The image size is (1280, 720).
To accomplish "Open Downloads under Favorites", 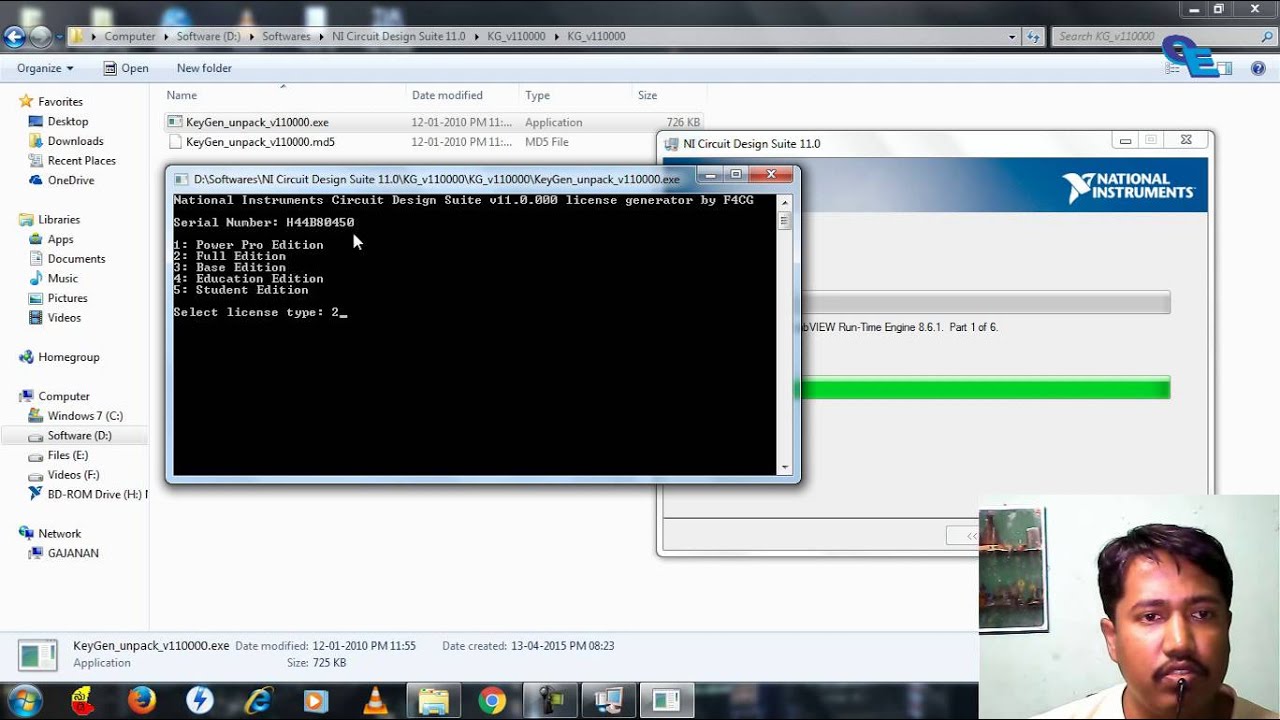I will [75, 141].
